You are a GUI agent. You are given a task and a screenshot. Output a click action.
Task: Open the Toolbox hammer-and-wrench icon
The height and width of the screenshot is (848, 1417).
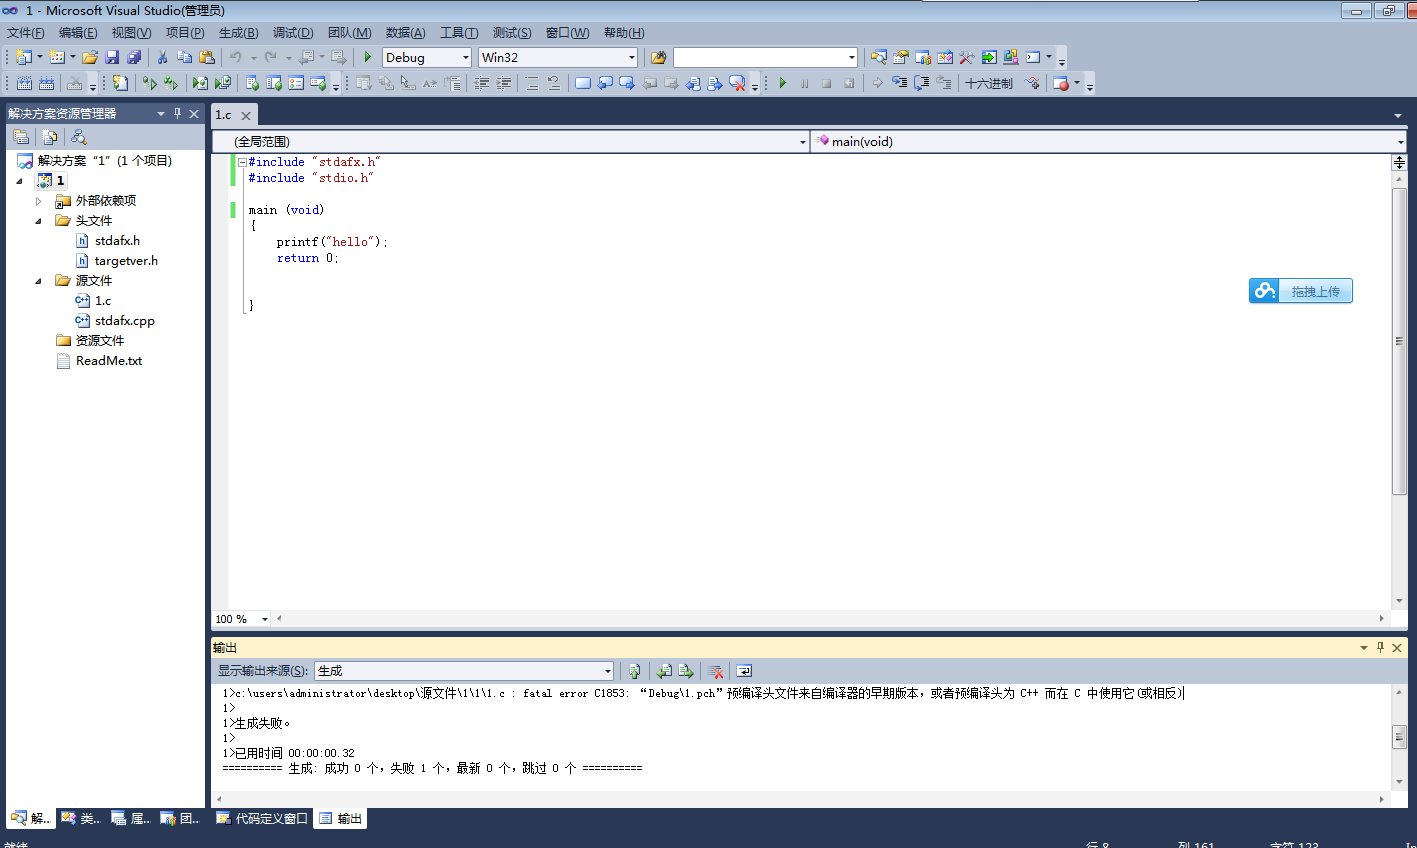[x=966, y=57]
